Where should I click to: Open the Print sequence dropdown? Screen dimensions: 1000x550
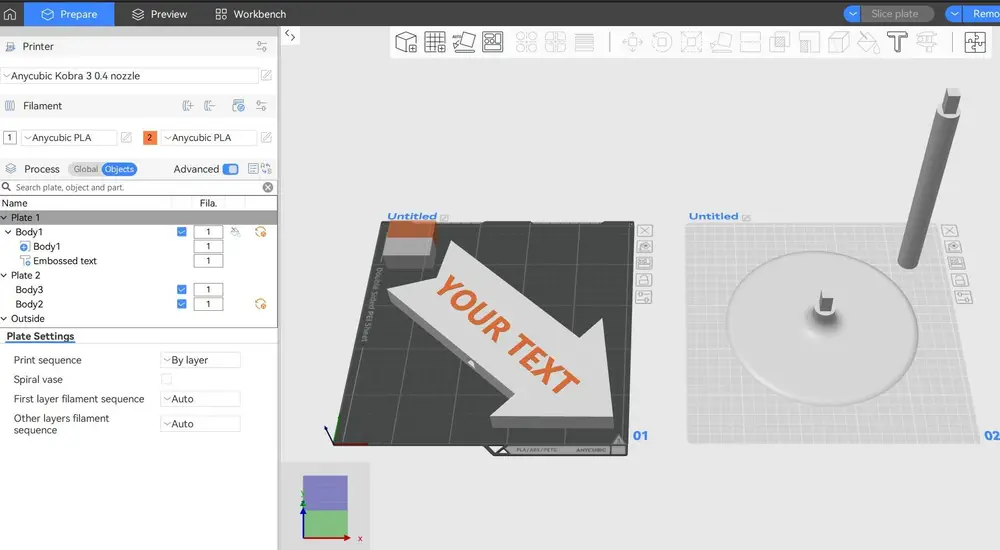pos(200,360)
